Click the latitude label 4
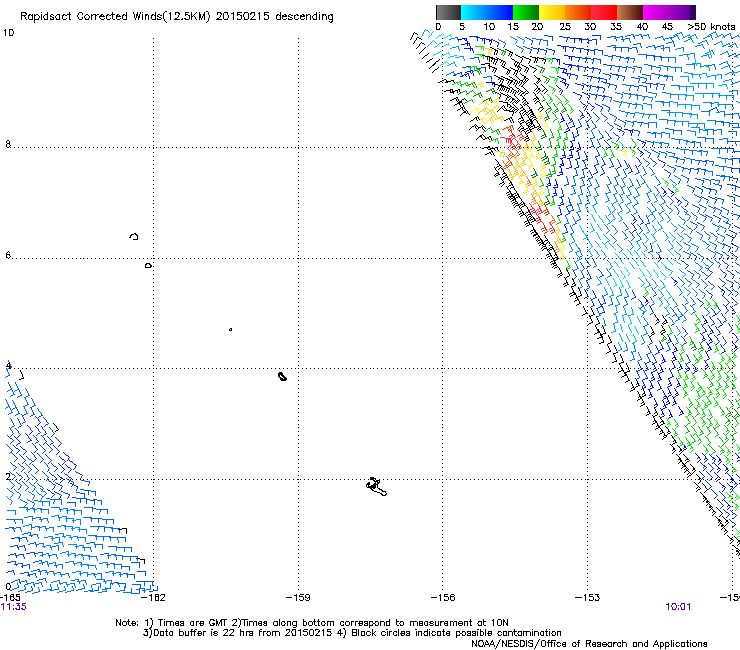This screenshot has height=650, width=740. [x=8, y=365]
